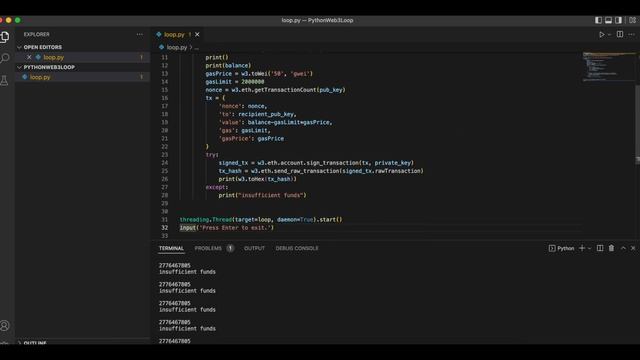Switch to the Output panel tab
The height and width of the screenshot is (360, 640).
[254, 248]
